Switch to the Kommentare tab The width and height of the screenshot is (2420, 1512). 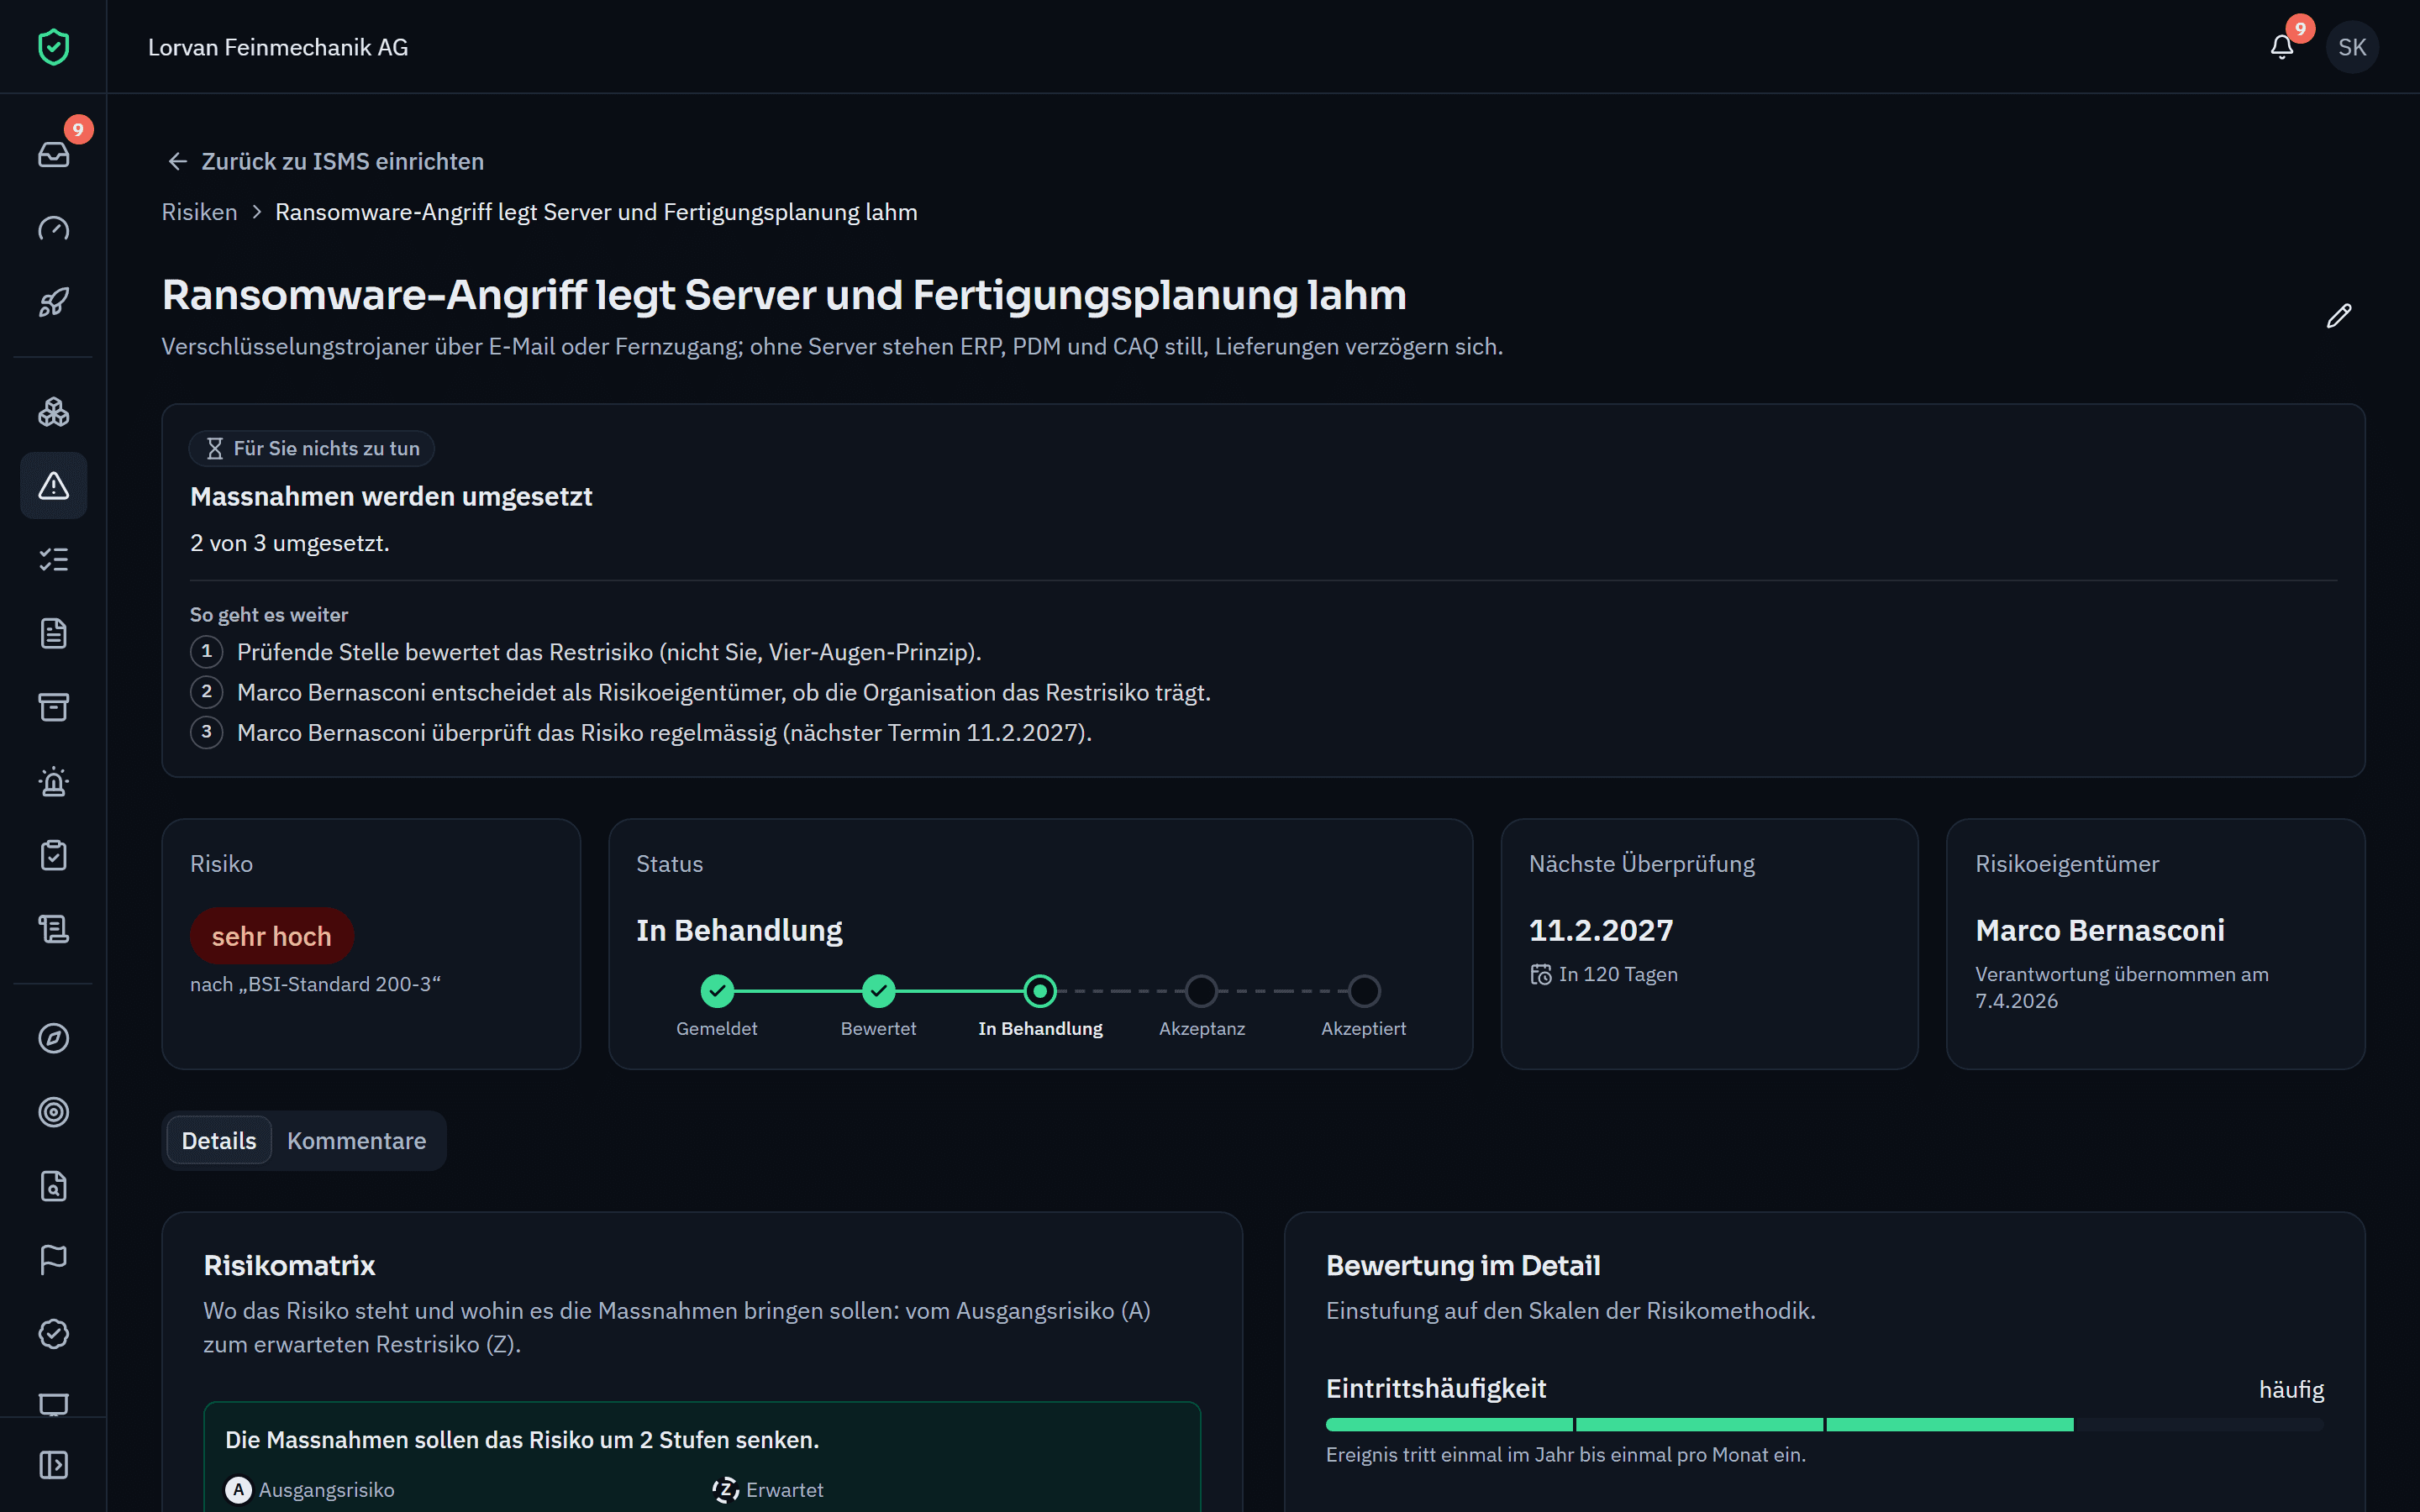click(356, 1141)
